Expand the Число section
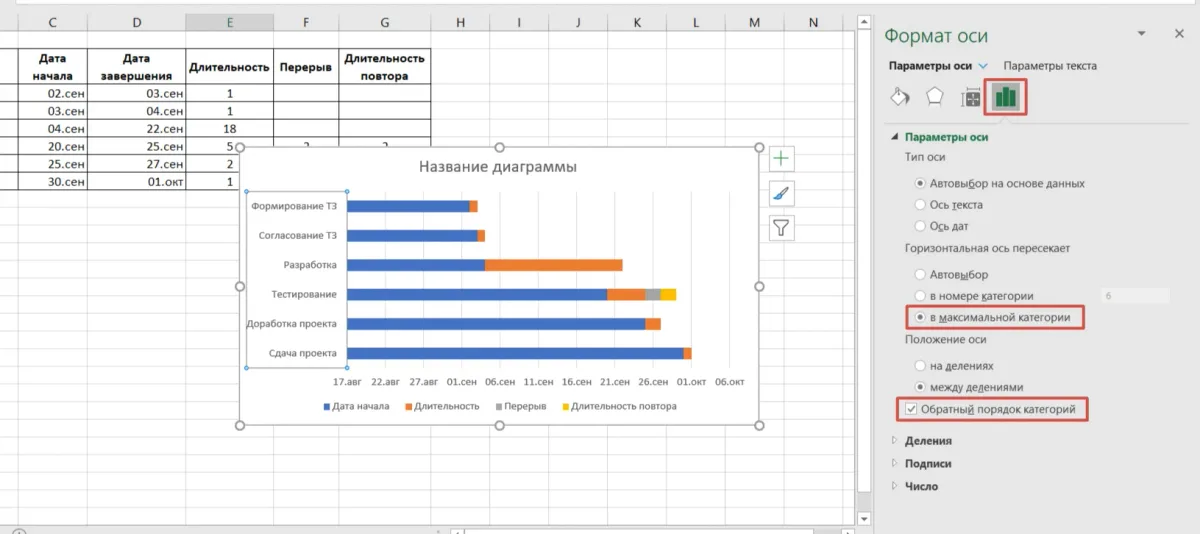1200x534 pixels. click(921, 487)
